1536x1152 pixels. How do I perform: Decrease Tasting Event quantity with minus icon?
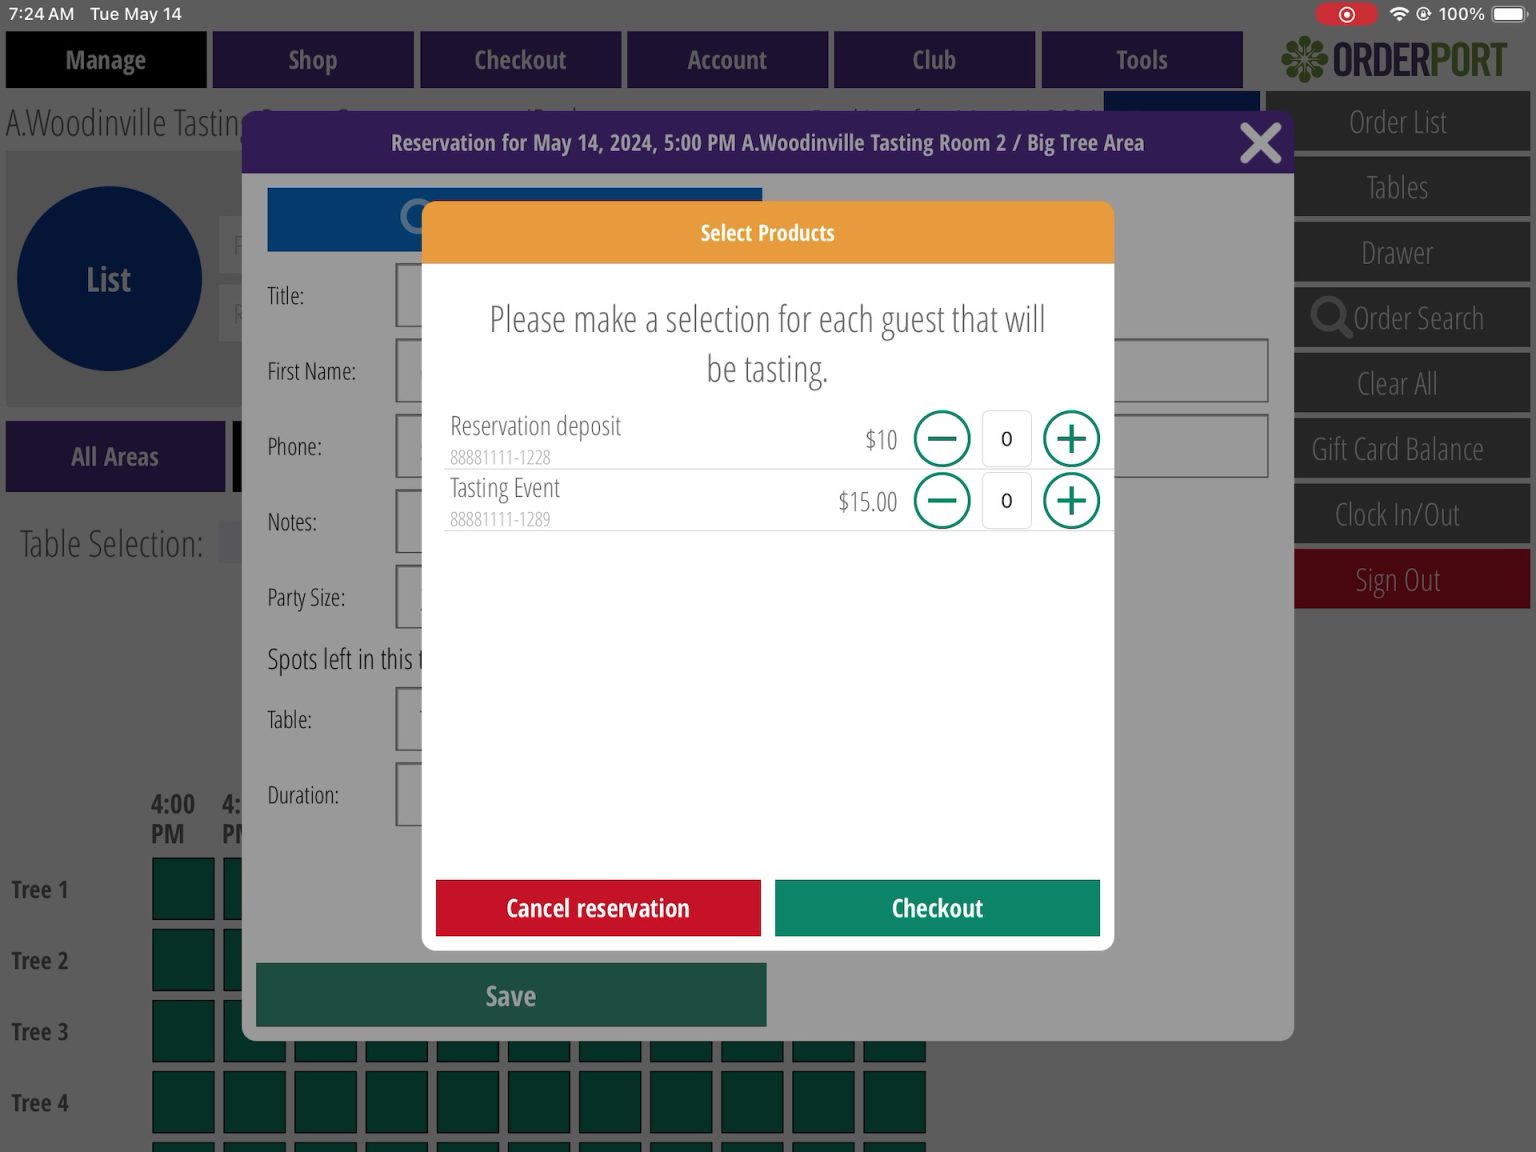point(942,501)
